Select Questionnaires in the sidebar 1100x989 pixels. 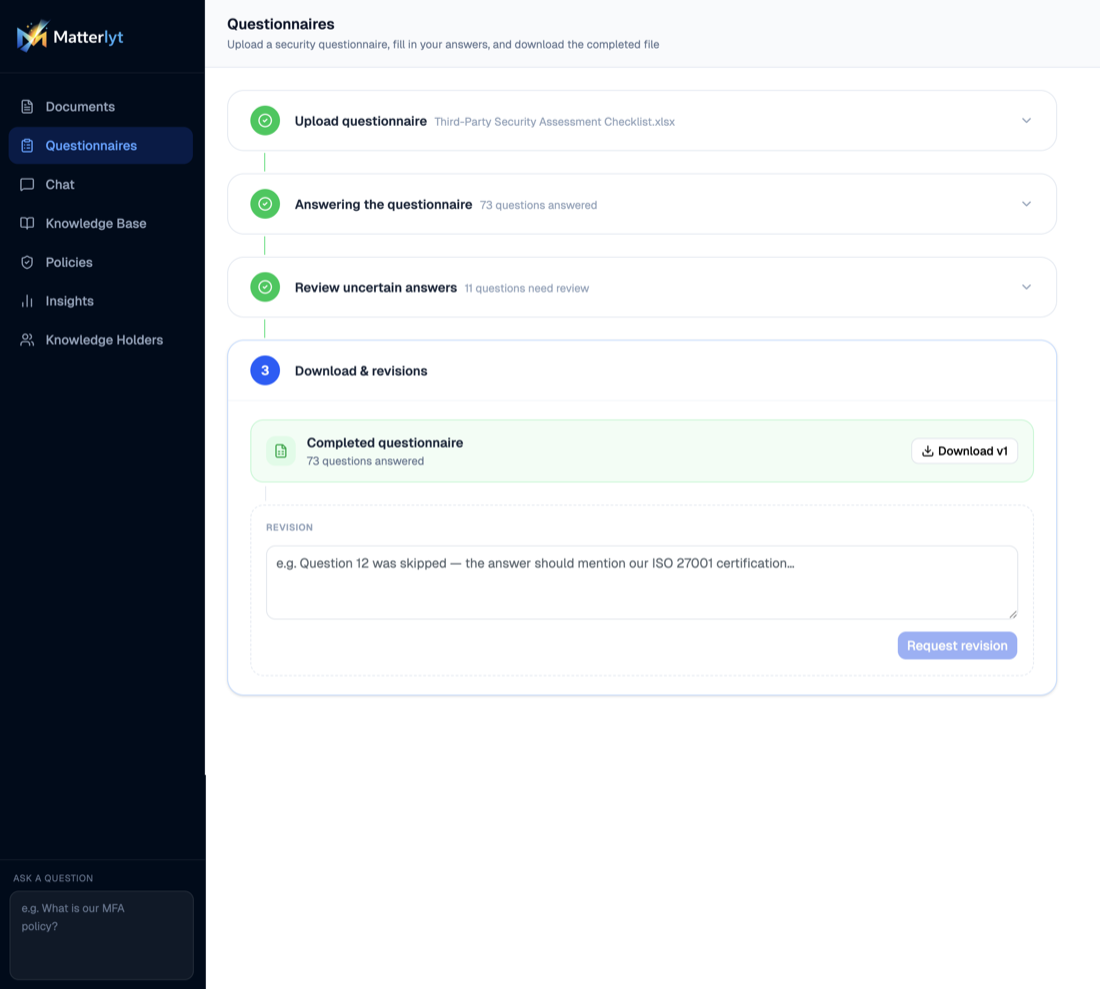click(x=100, y=145)
